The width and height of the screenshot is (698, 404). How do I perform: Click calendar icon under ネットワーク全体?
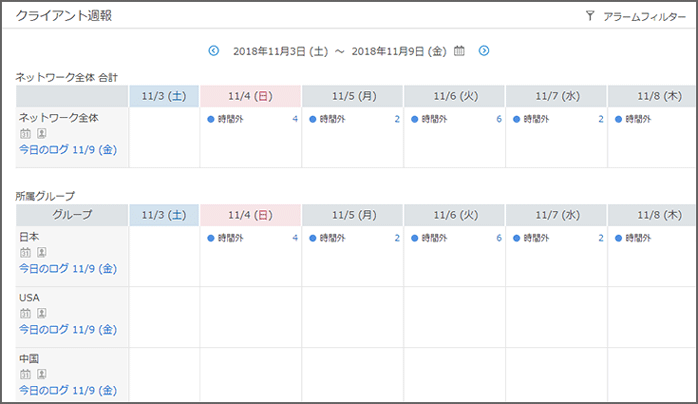25,133
